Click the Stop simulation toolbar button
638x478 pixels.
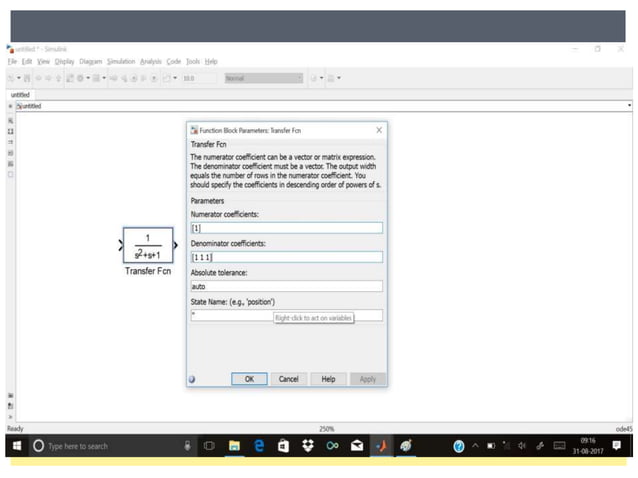[x=154, y=78]
